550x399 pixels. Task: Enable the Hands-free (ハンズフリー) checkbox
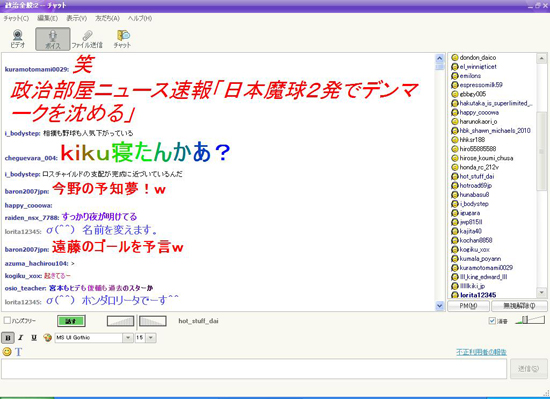pyautogui.click(x=7, y=320)
